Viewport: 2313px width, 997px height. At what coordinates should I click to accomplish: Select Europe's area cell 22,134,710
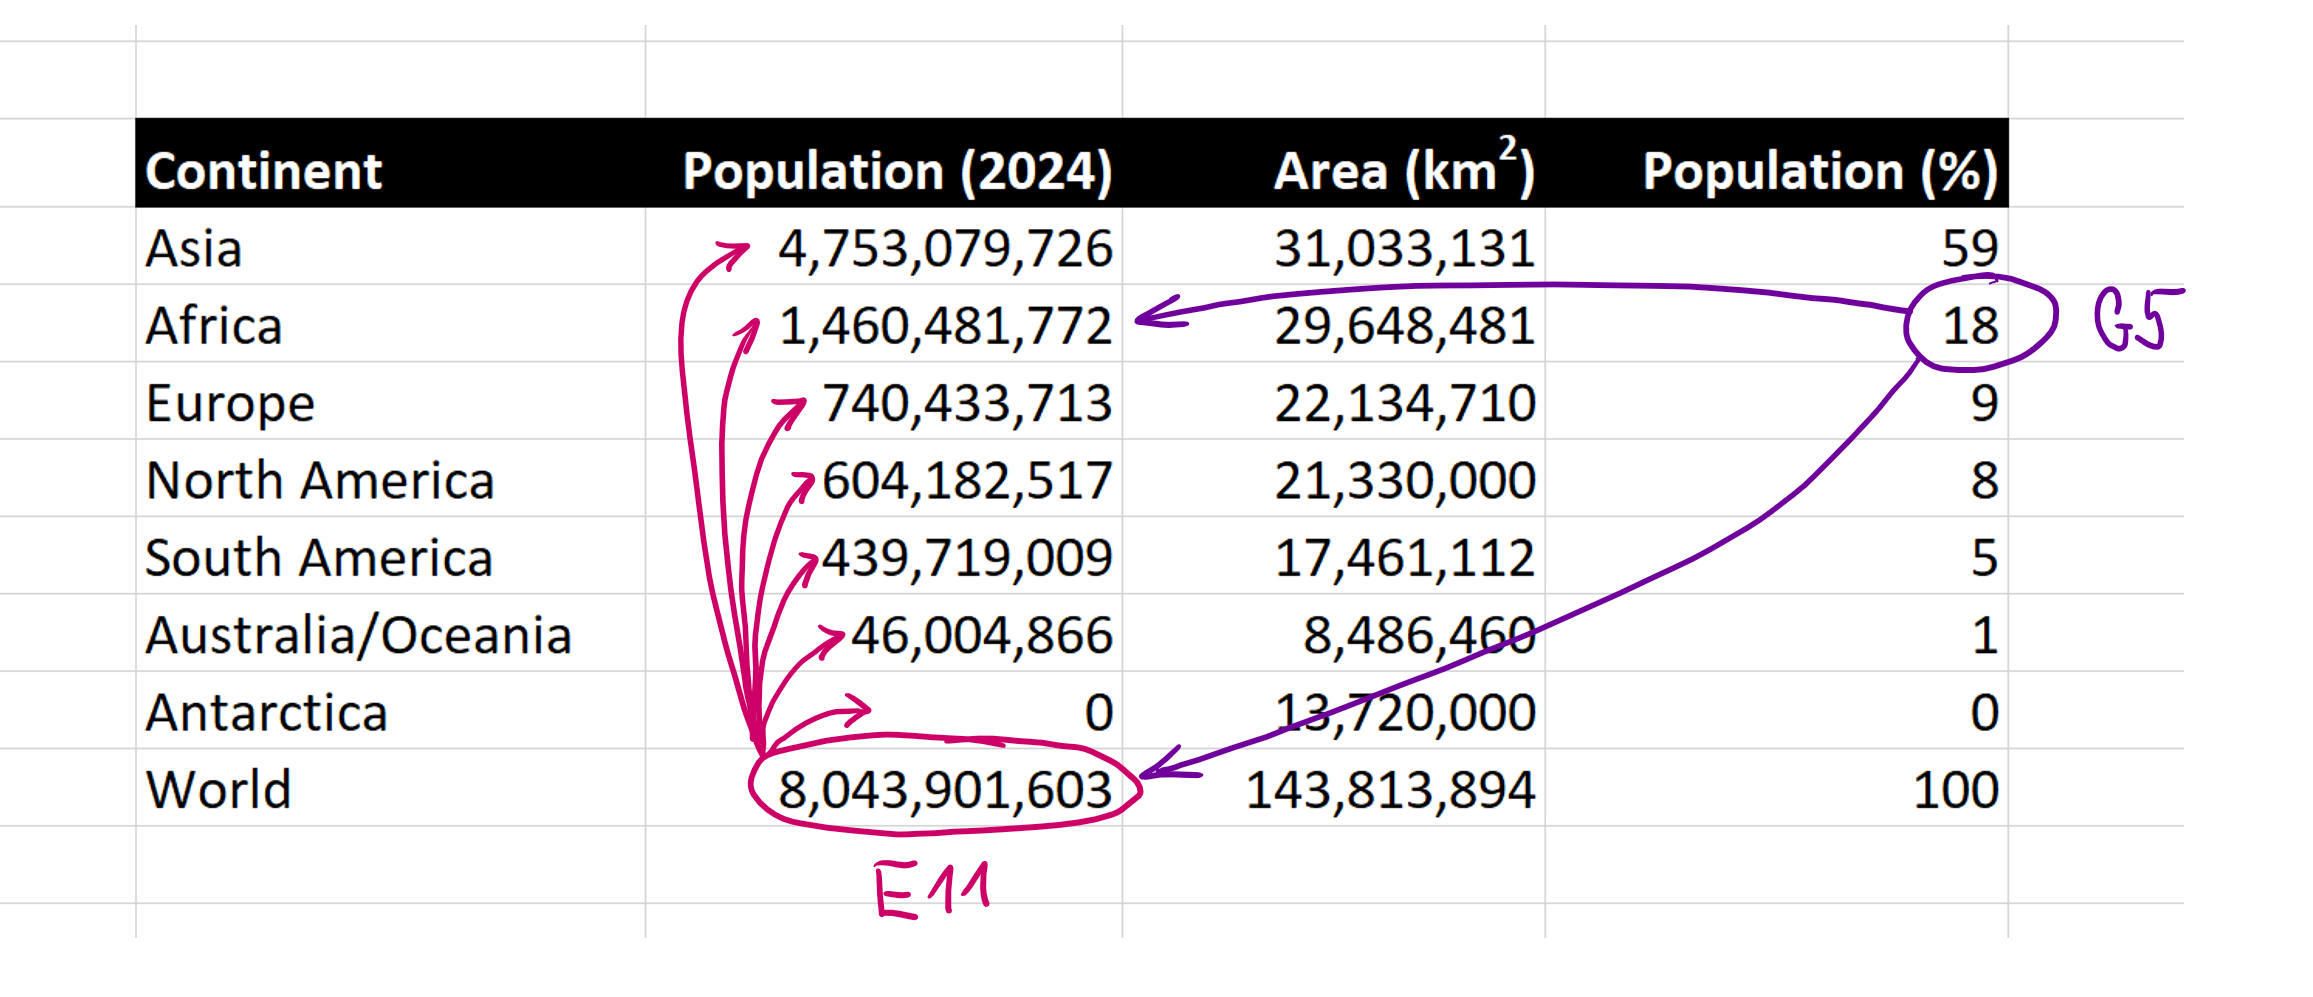pyautogui.click(x=1404, y=403)
